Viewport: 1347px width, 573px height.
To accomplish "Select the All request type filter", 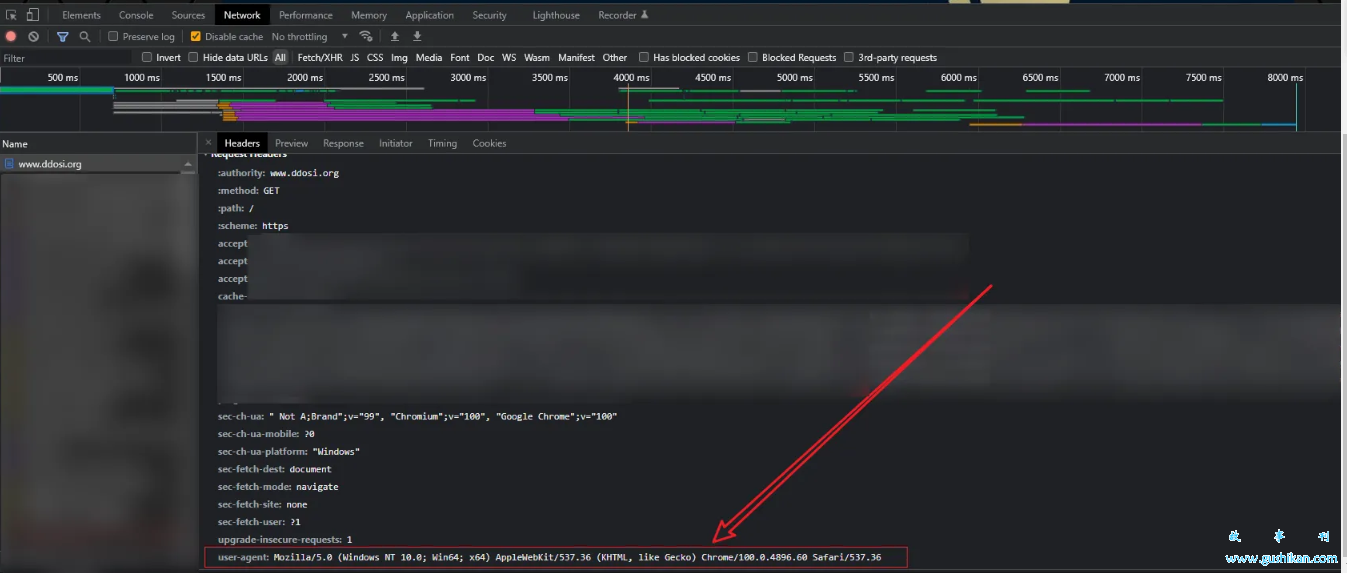I will [x=280, y=58].
